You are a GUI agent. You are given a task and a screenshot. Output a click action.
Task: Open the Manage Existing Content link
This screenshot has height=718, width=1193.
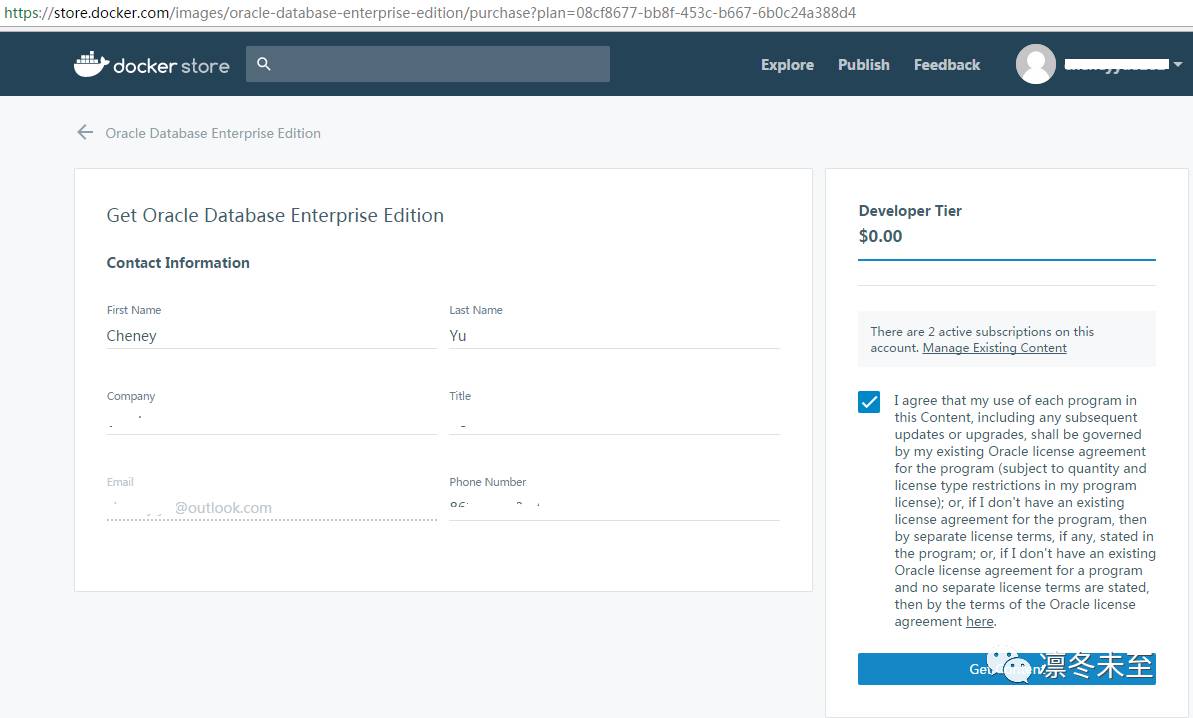pyautogui.click(x=994, y=348)
